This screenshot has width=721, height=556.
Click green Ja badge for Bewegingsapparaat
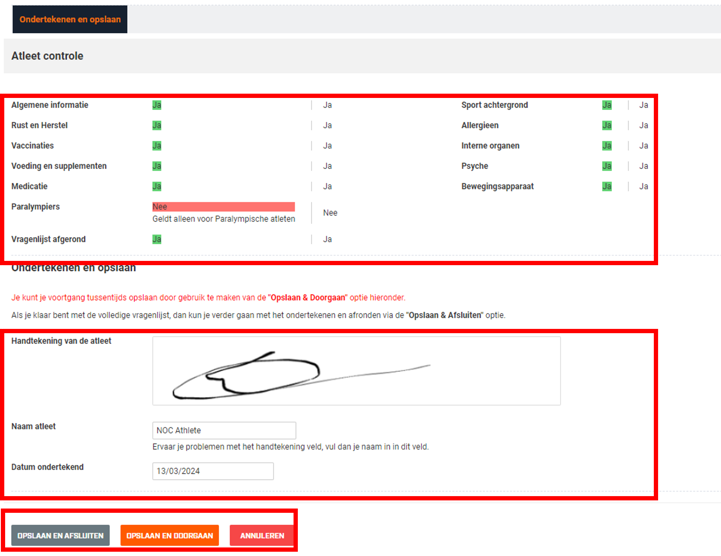pos(607,186)
